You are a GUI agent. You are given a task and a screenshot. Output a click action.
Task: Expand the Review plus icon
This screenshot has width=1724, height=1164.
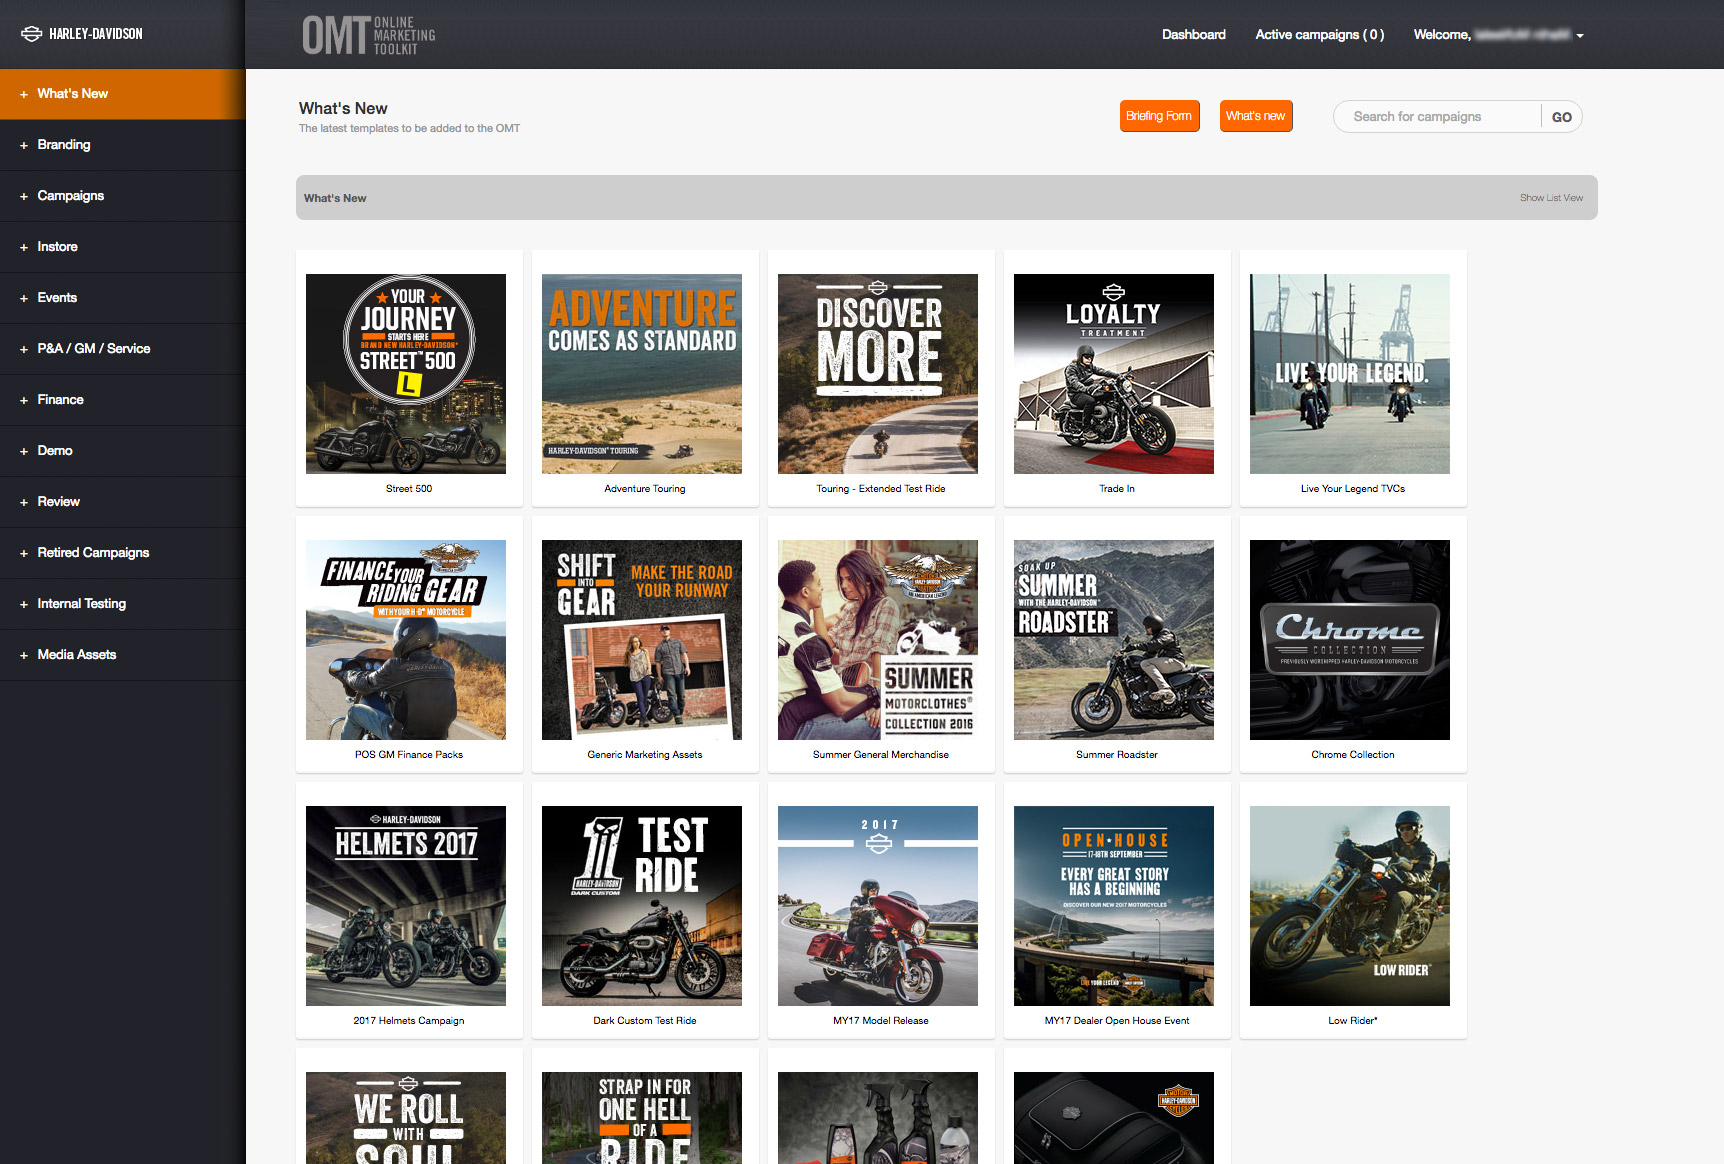[23, 503]
